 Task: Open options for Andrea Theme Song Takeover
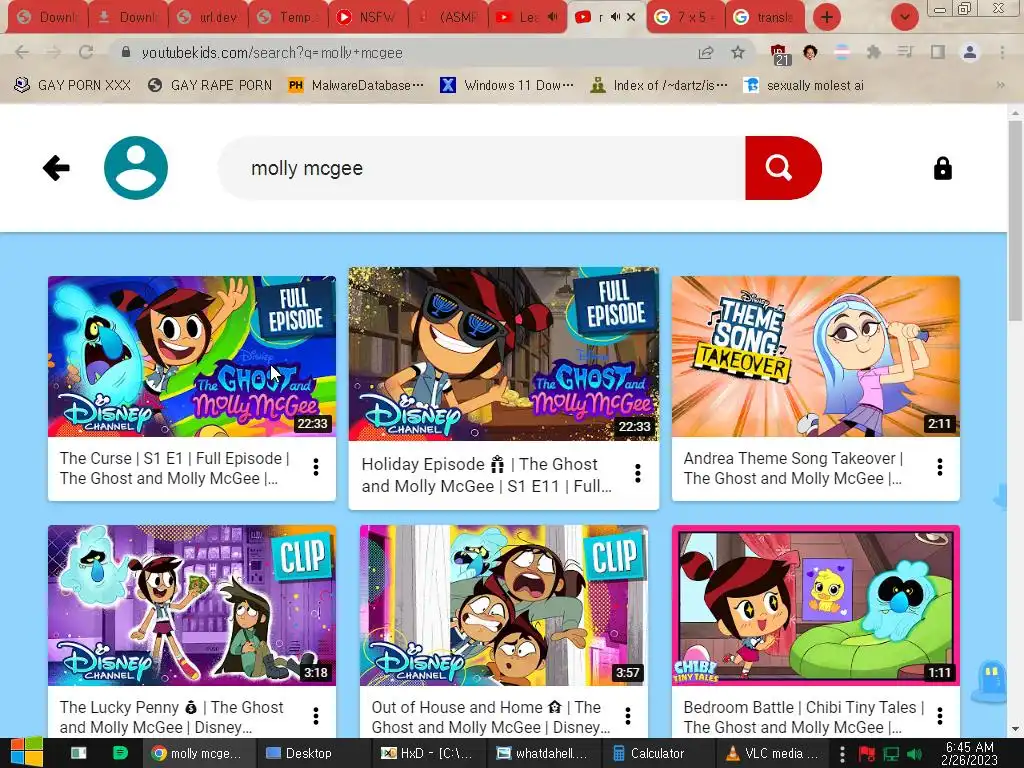coord(940,467)
